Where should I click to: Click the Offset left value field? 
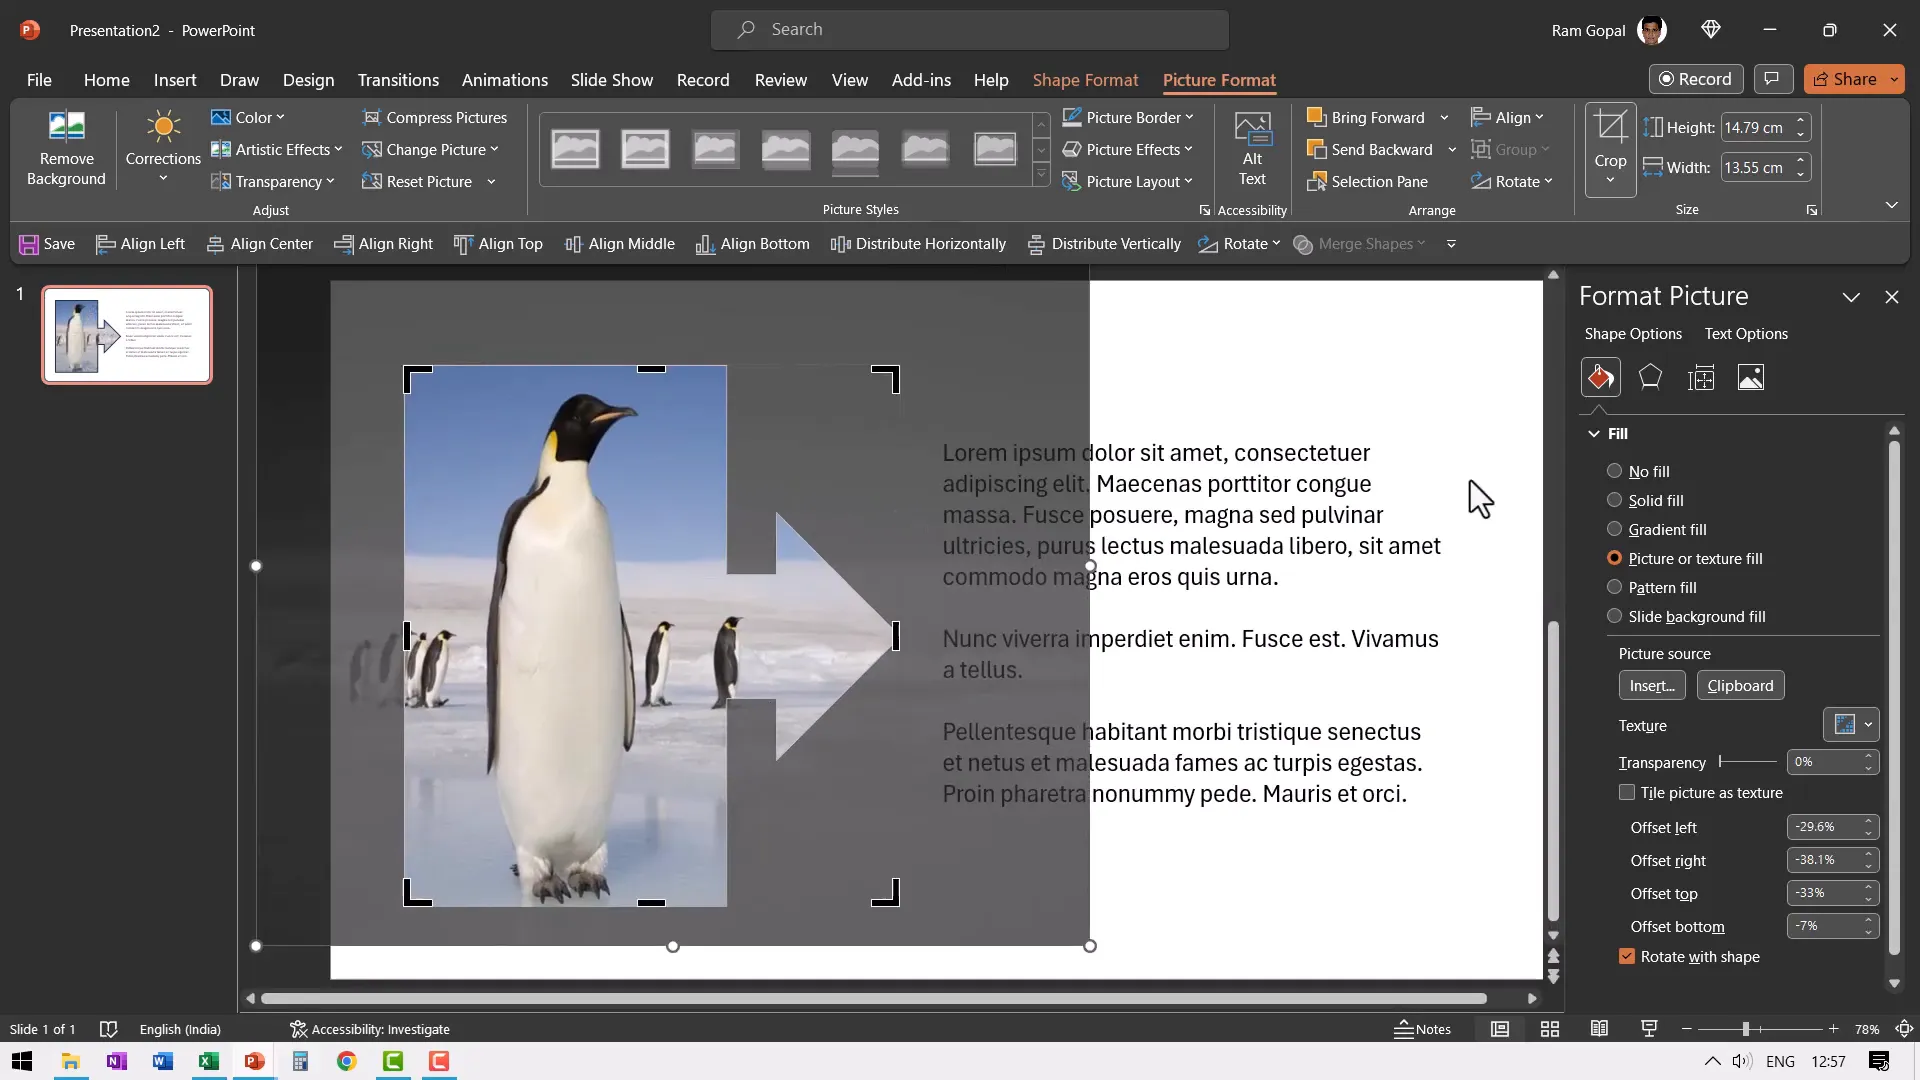tap(1824, 827)
